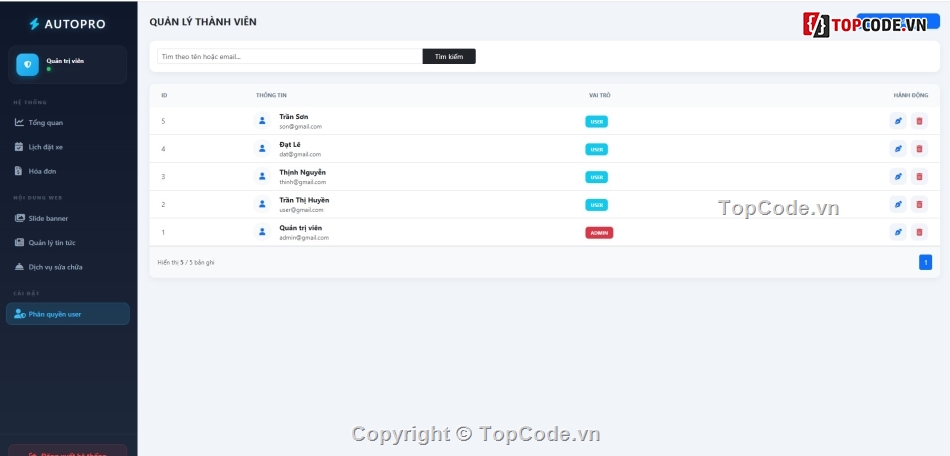The height and width of the screenshot is (456, 950).
Task: Focus the search by name or email field
Action: click(290, 56)
